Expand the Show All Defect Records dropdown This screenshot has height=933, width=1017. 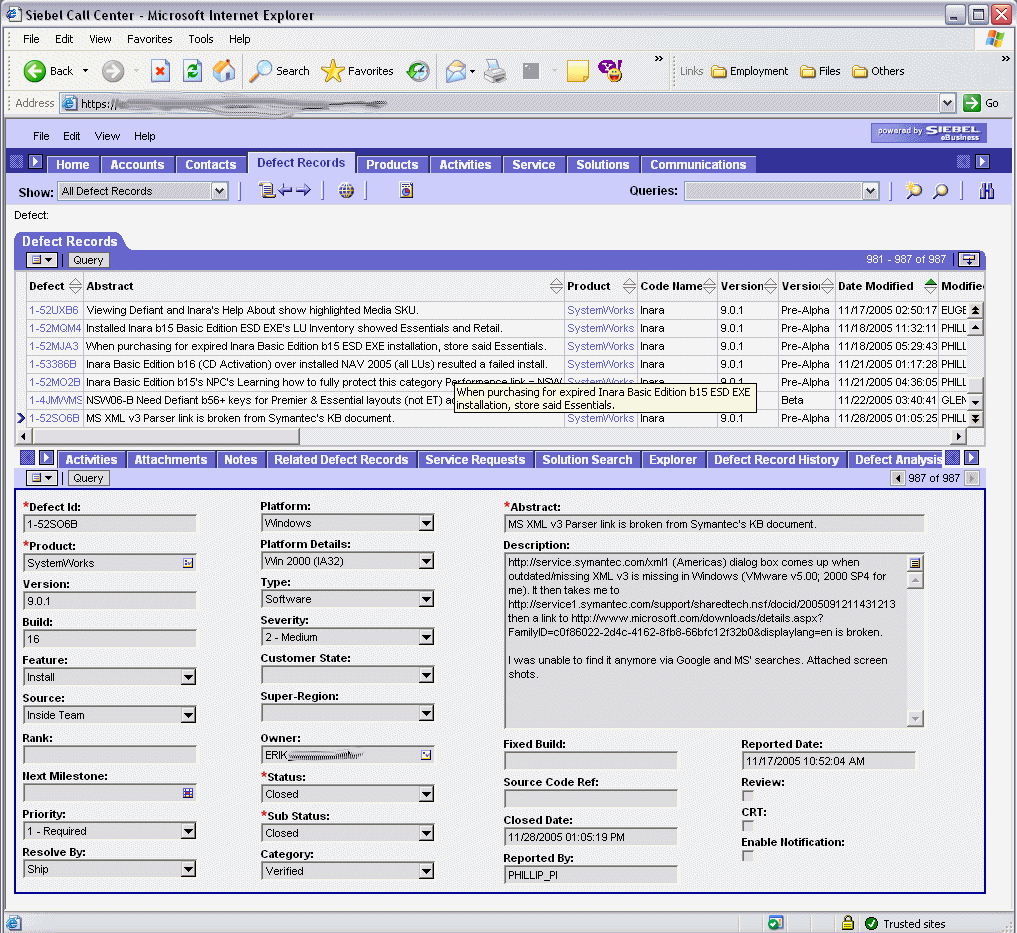(220, 191)
